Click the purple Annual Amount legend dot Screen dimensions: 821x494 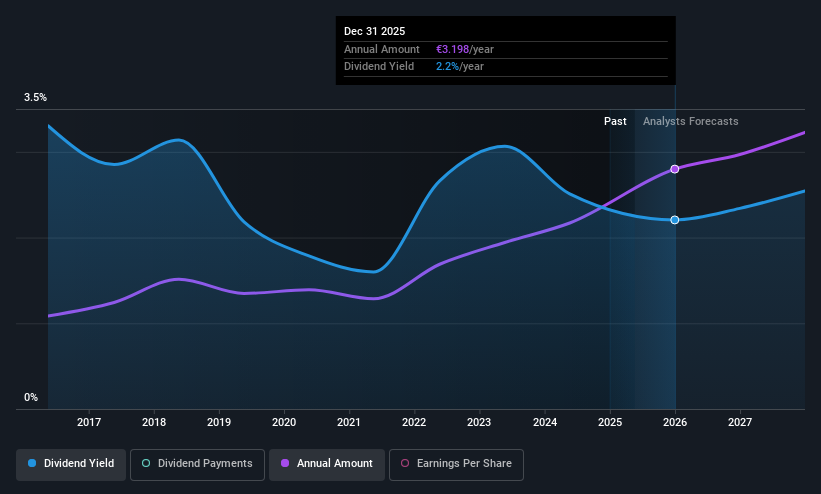tap(285, 463)
